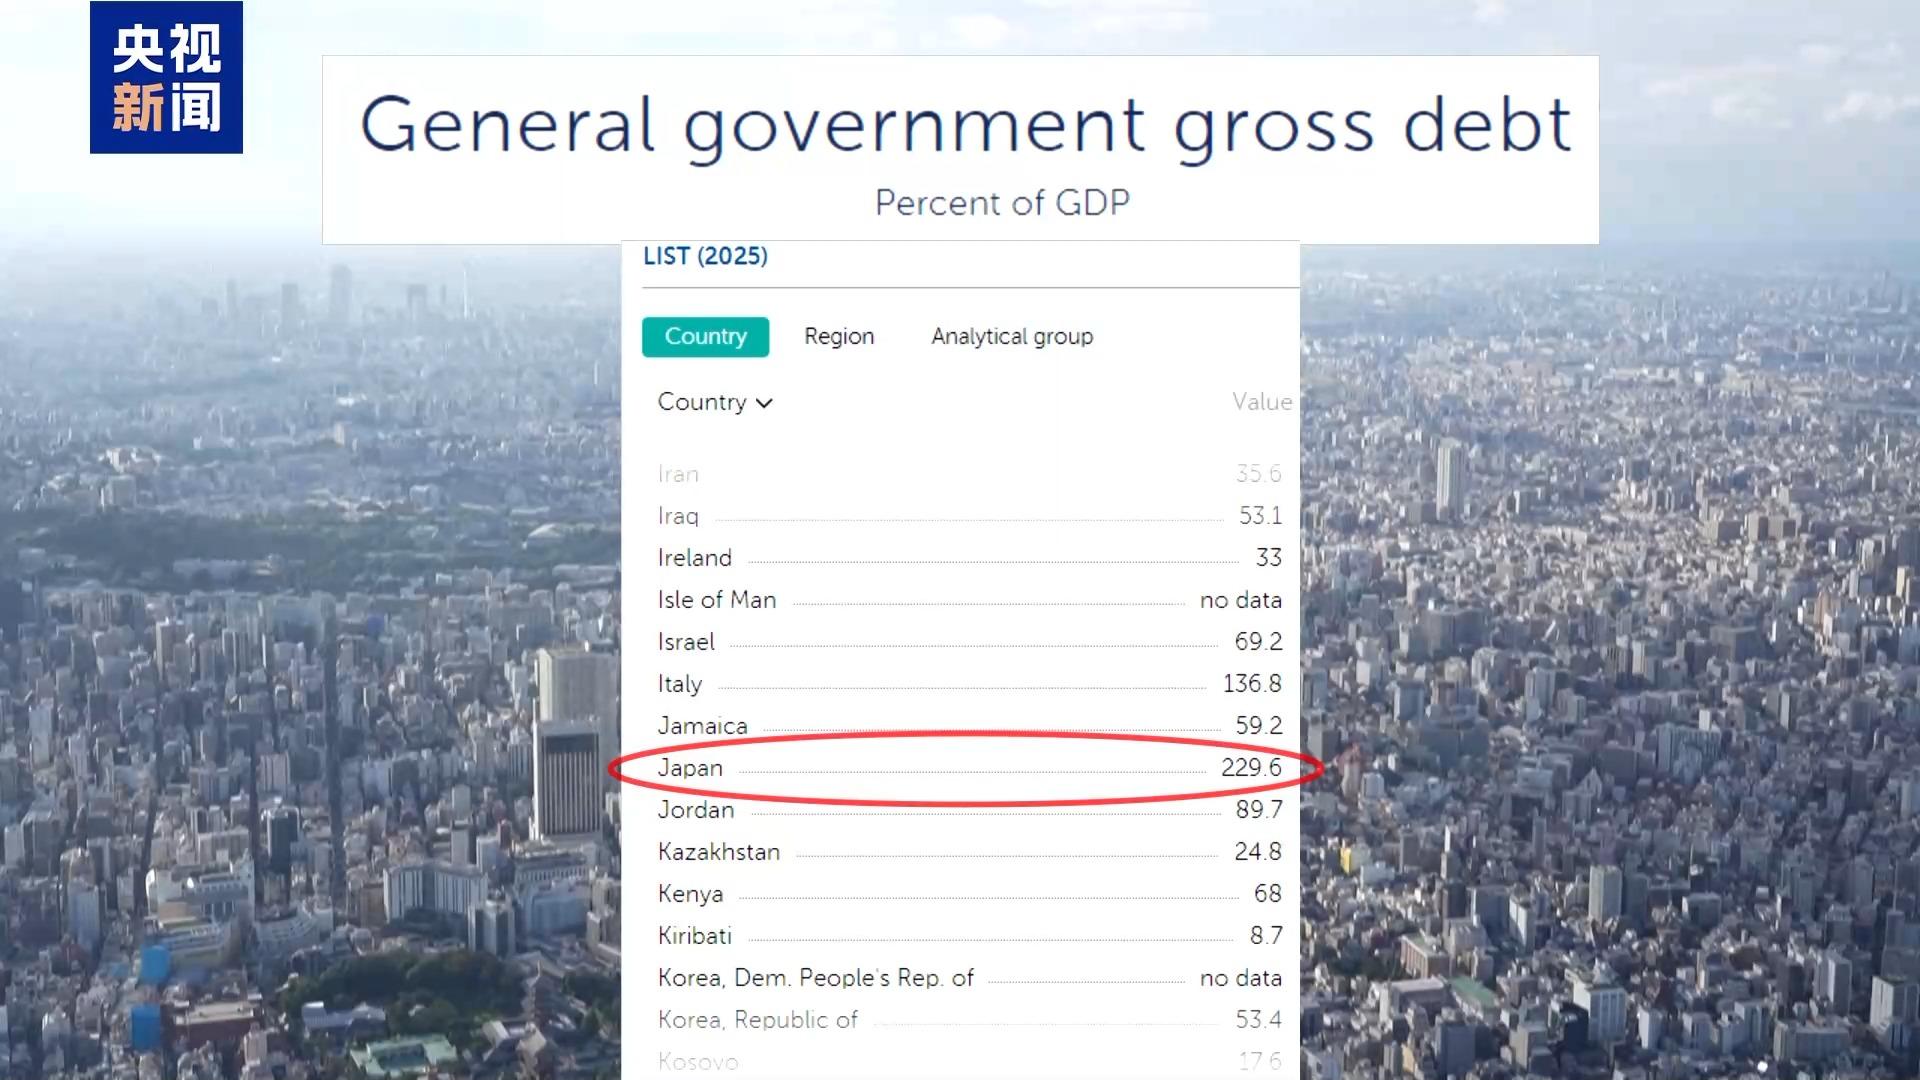Expand the Country sort dropdown
The height and width of the screenshot is (1080, 1920).
[x=714, y=402]
